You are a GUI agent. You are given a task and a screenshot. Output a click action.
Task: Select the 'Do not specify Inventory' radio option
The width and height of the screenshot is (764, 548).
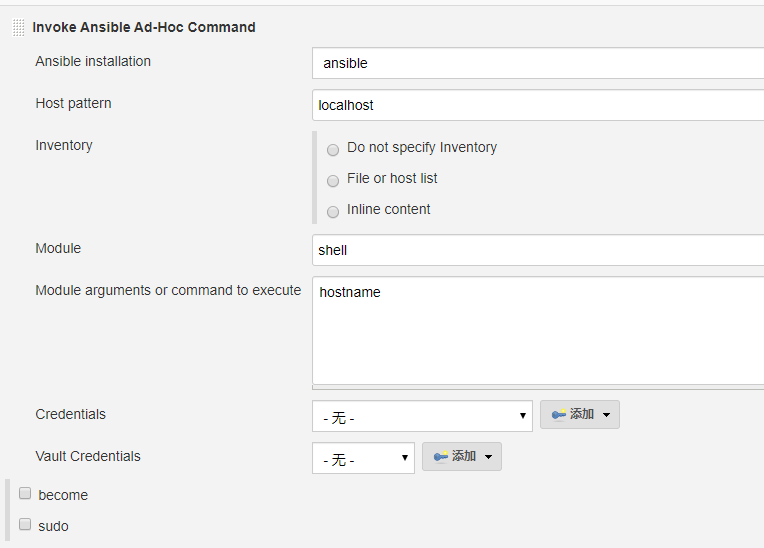point(333,150)
